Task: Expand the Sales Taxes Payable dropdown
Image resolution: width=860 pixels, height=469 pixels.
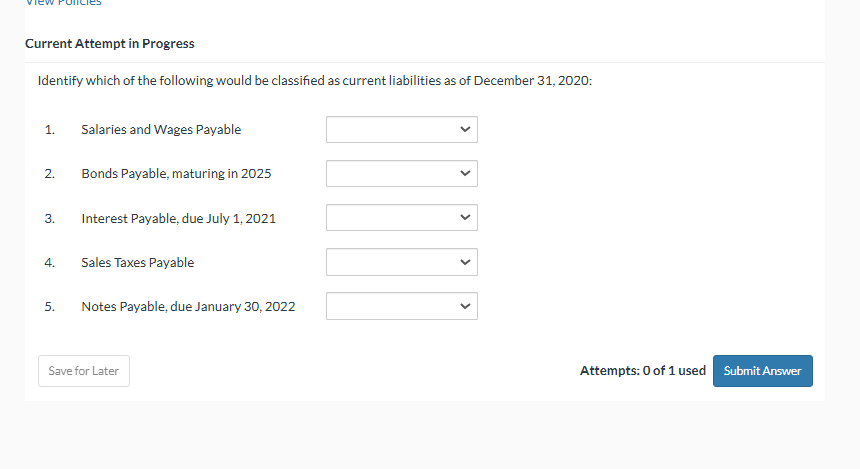Action: click(x=401, y=262)
